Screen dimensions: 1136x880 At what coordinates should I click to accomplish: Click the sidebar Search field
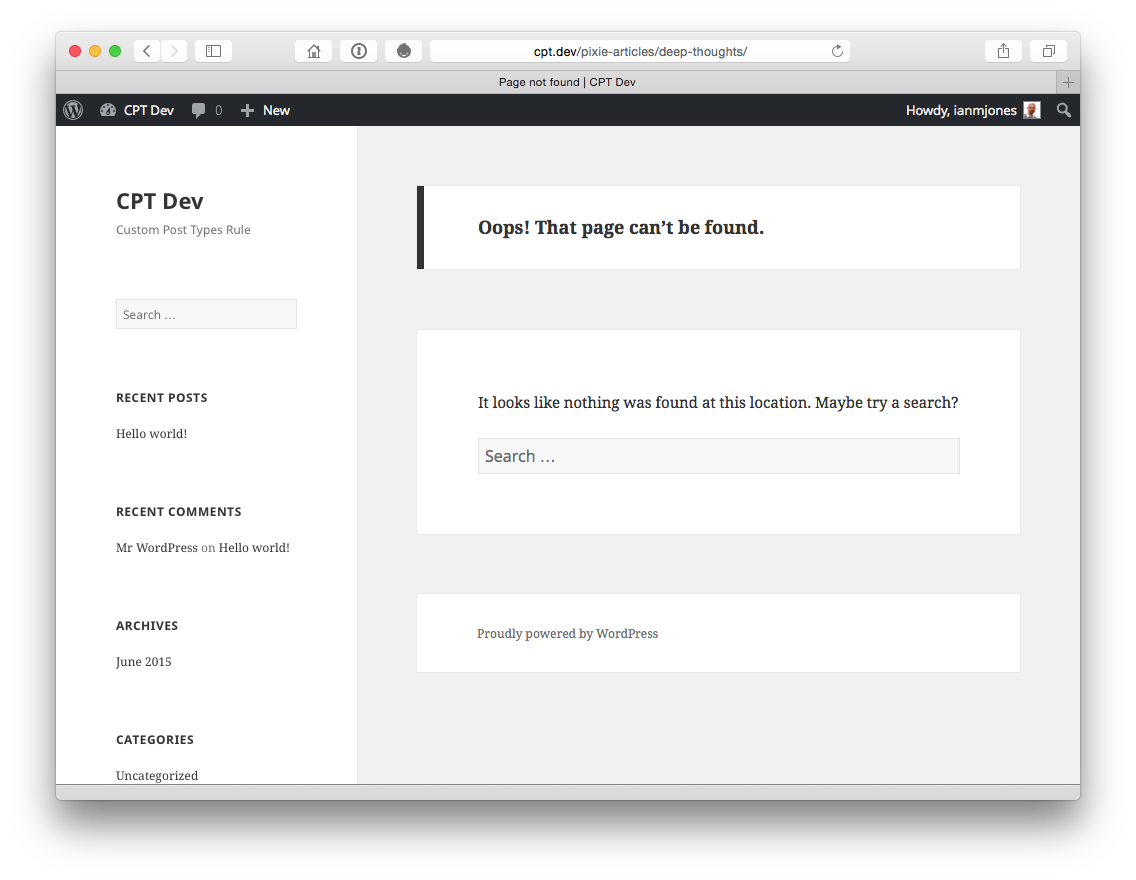(x=206, y=314)
